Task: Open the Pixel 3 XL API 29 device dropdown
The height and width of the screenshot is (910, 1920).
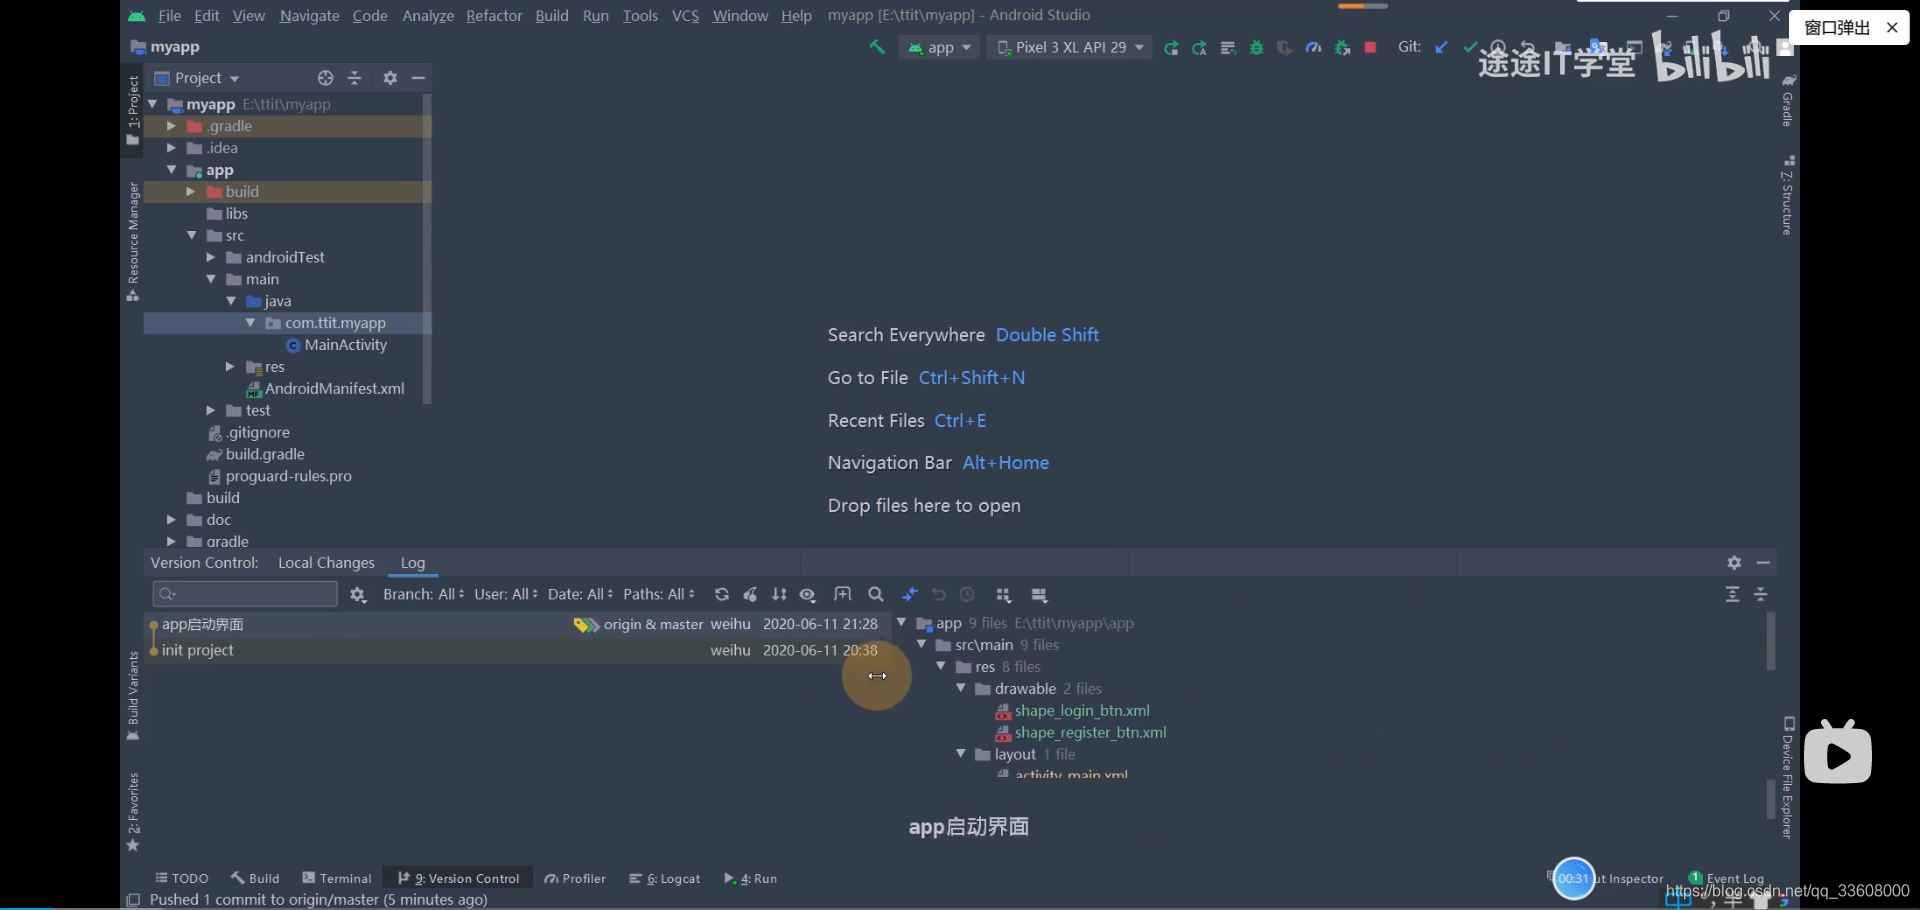Action: [1069, 48]
